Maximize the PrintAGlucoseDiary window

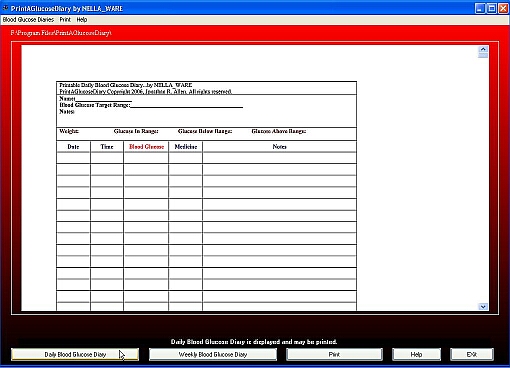point(492,8)
